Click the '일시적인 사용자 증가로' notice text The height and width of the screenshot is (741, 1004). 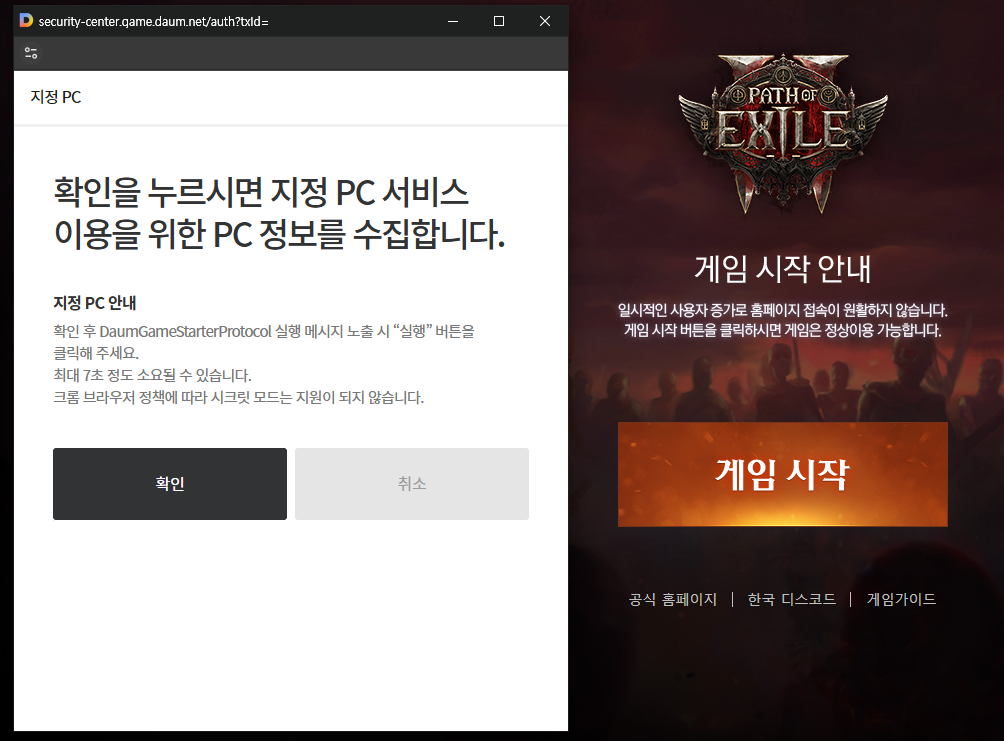click(782, 311)
